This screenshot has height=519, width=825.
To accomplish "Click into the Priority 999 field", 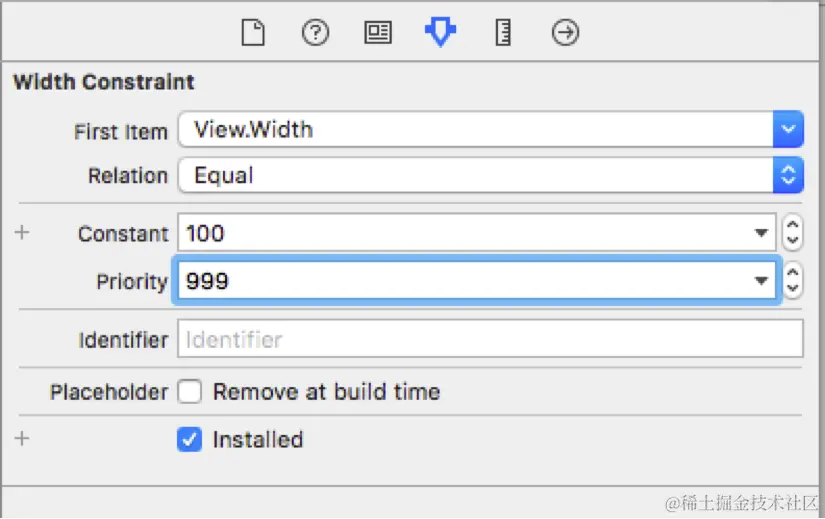I will (x=460, y=282).
